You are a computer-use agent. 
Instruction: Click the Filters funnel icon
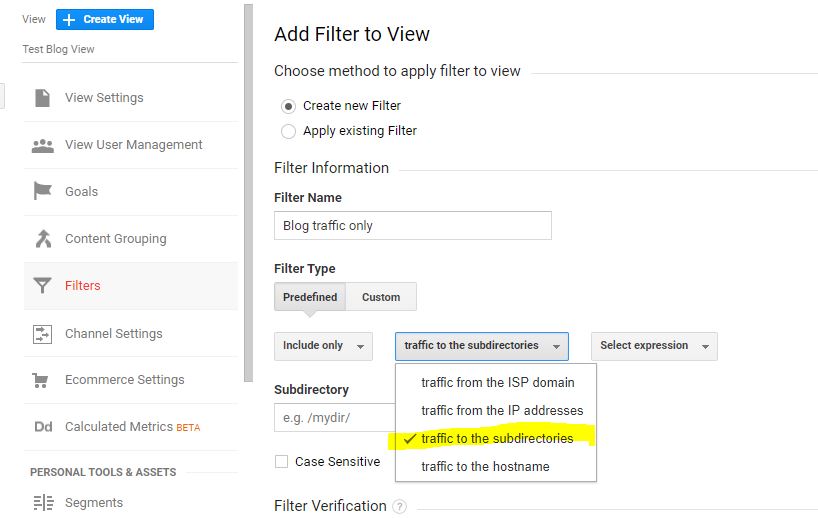(x=42, y=285)
